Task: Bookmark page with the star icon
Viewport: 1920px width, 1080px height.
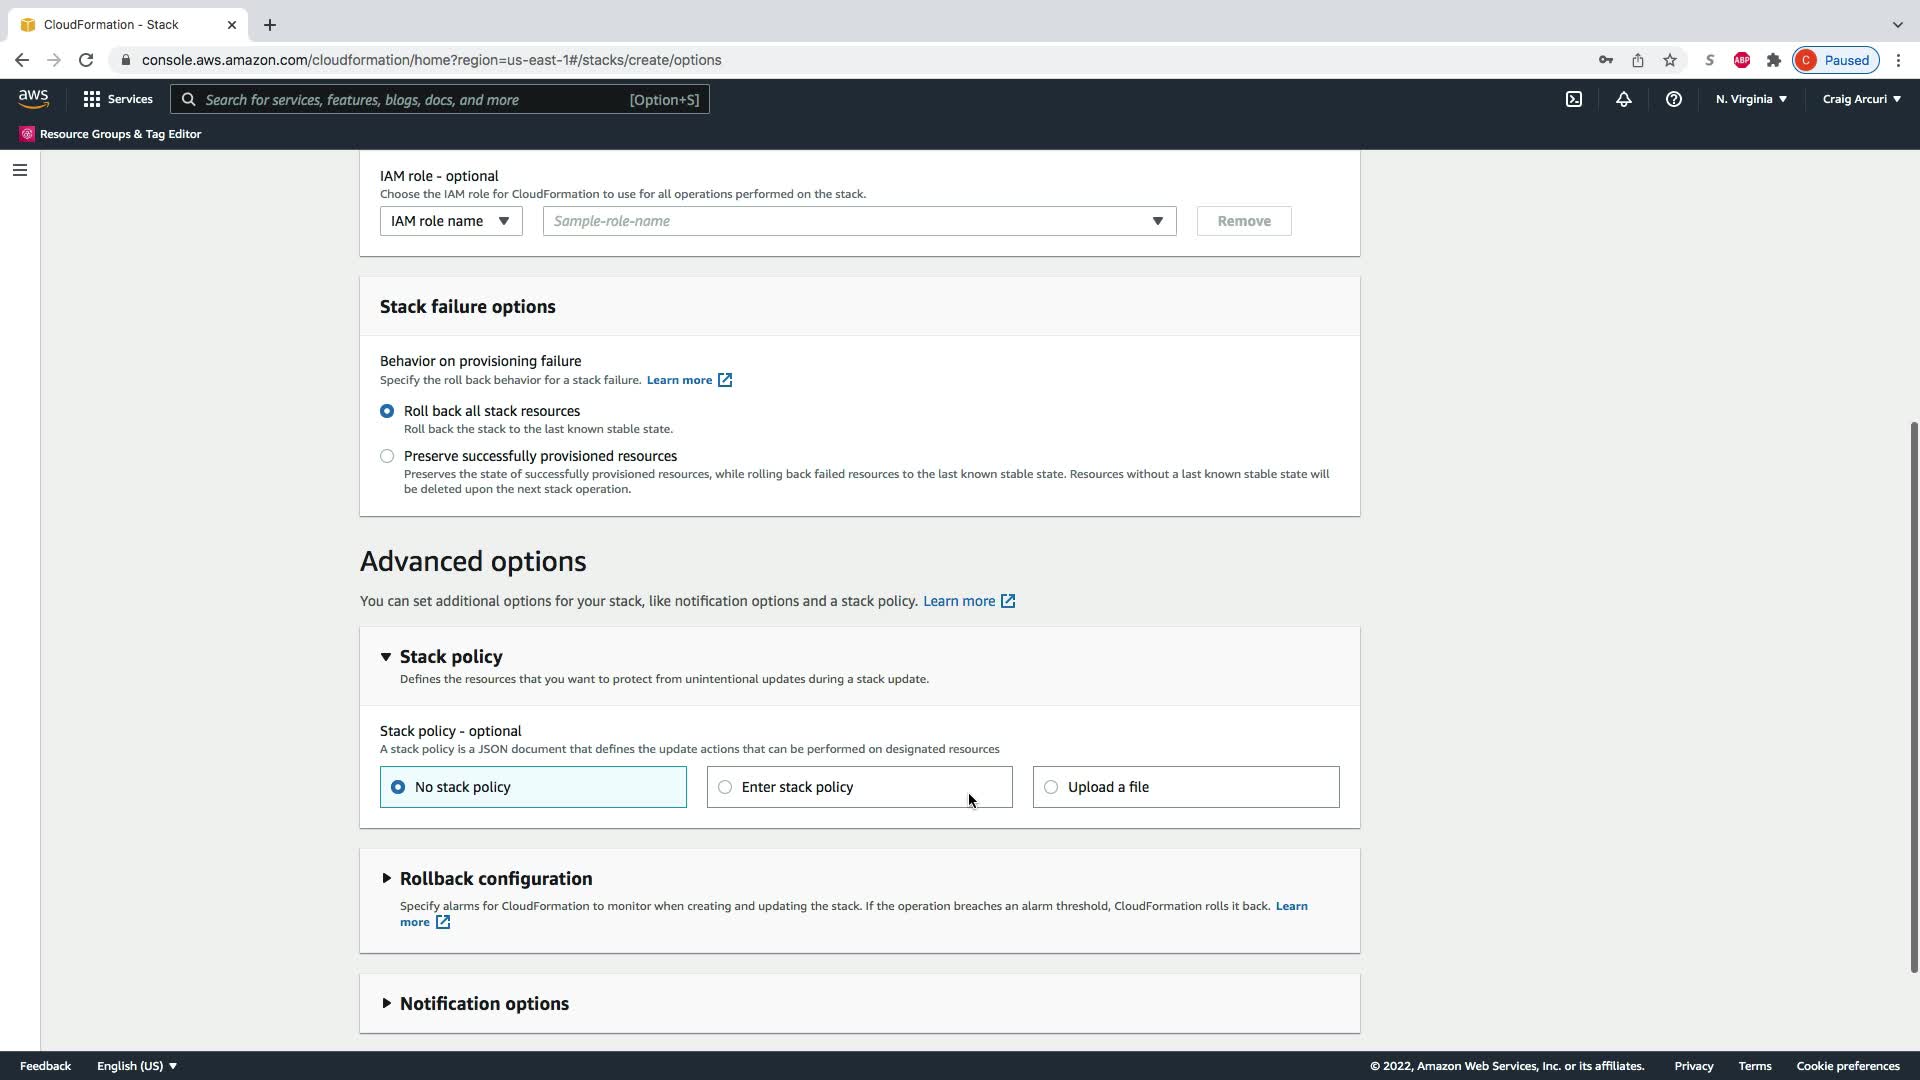Action: coord(1669,60)
